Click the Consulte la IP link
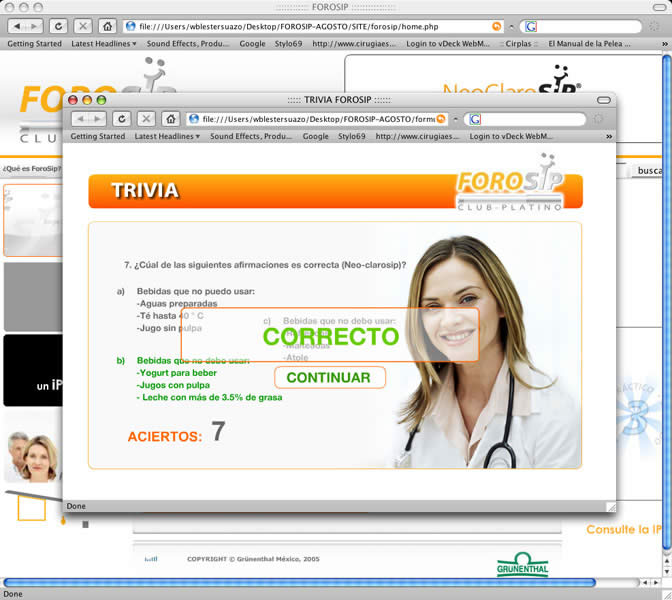672x600 pixels. (624, 530)
